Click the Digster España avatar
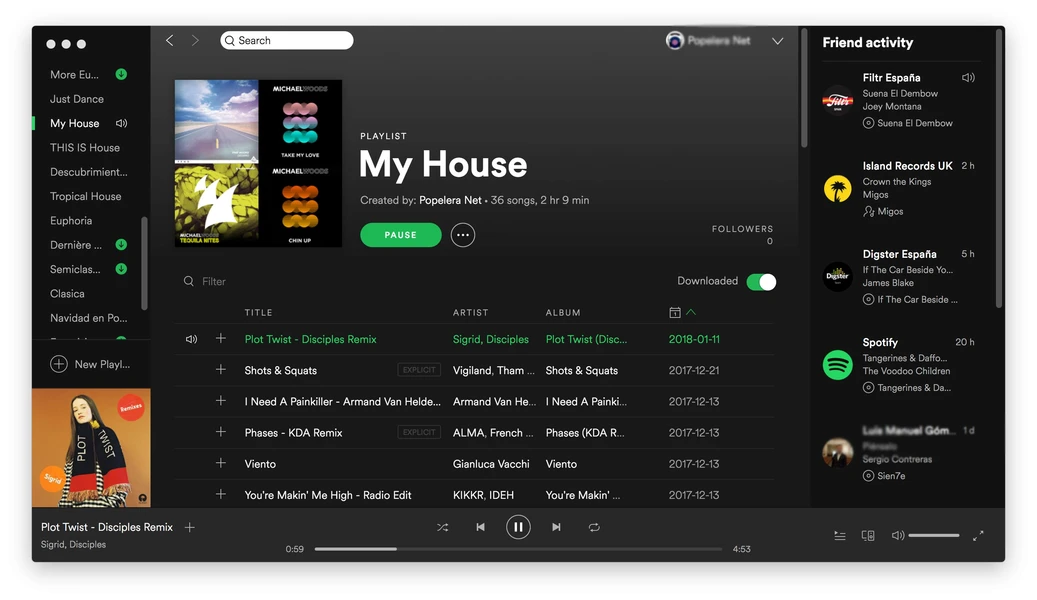 click(838, 277)
